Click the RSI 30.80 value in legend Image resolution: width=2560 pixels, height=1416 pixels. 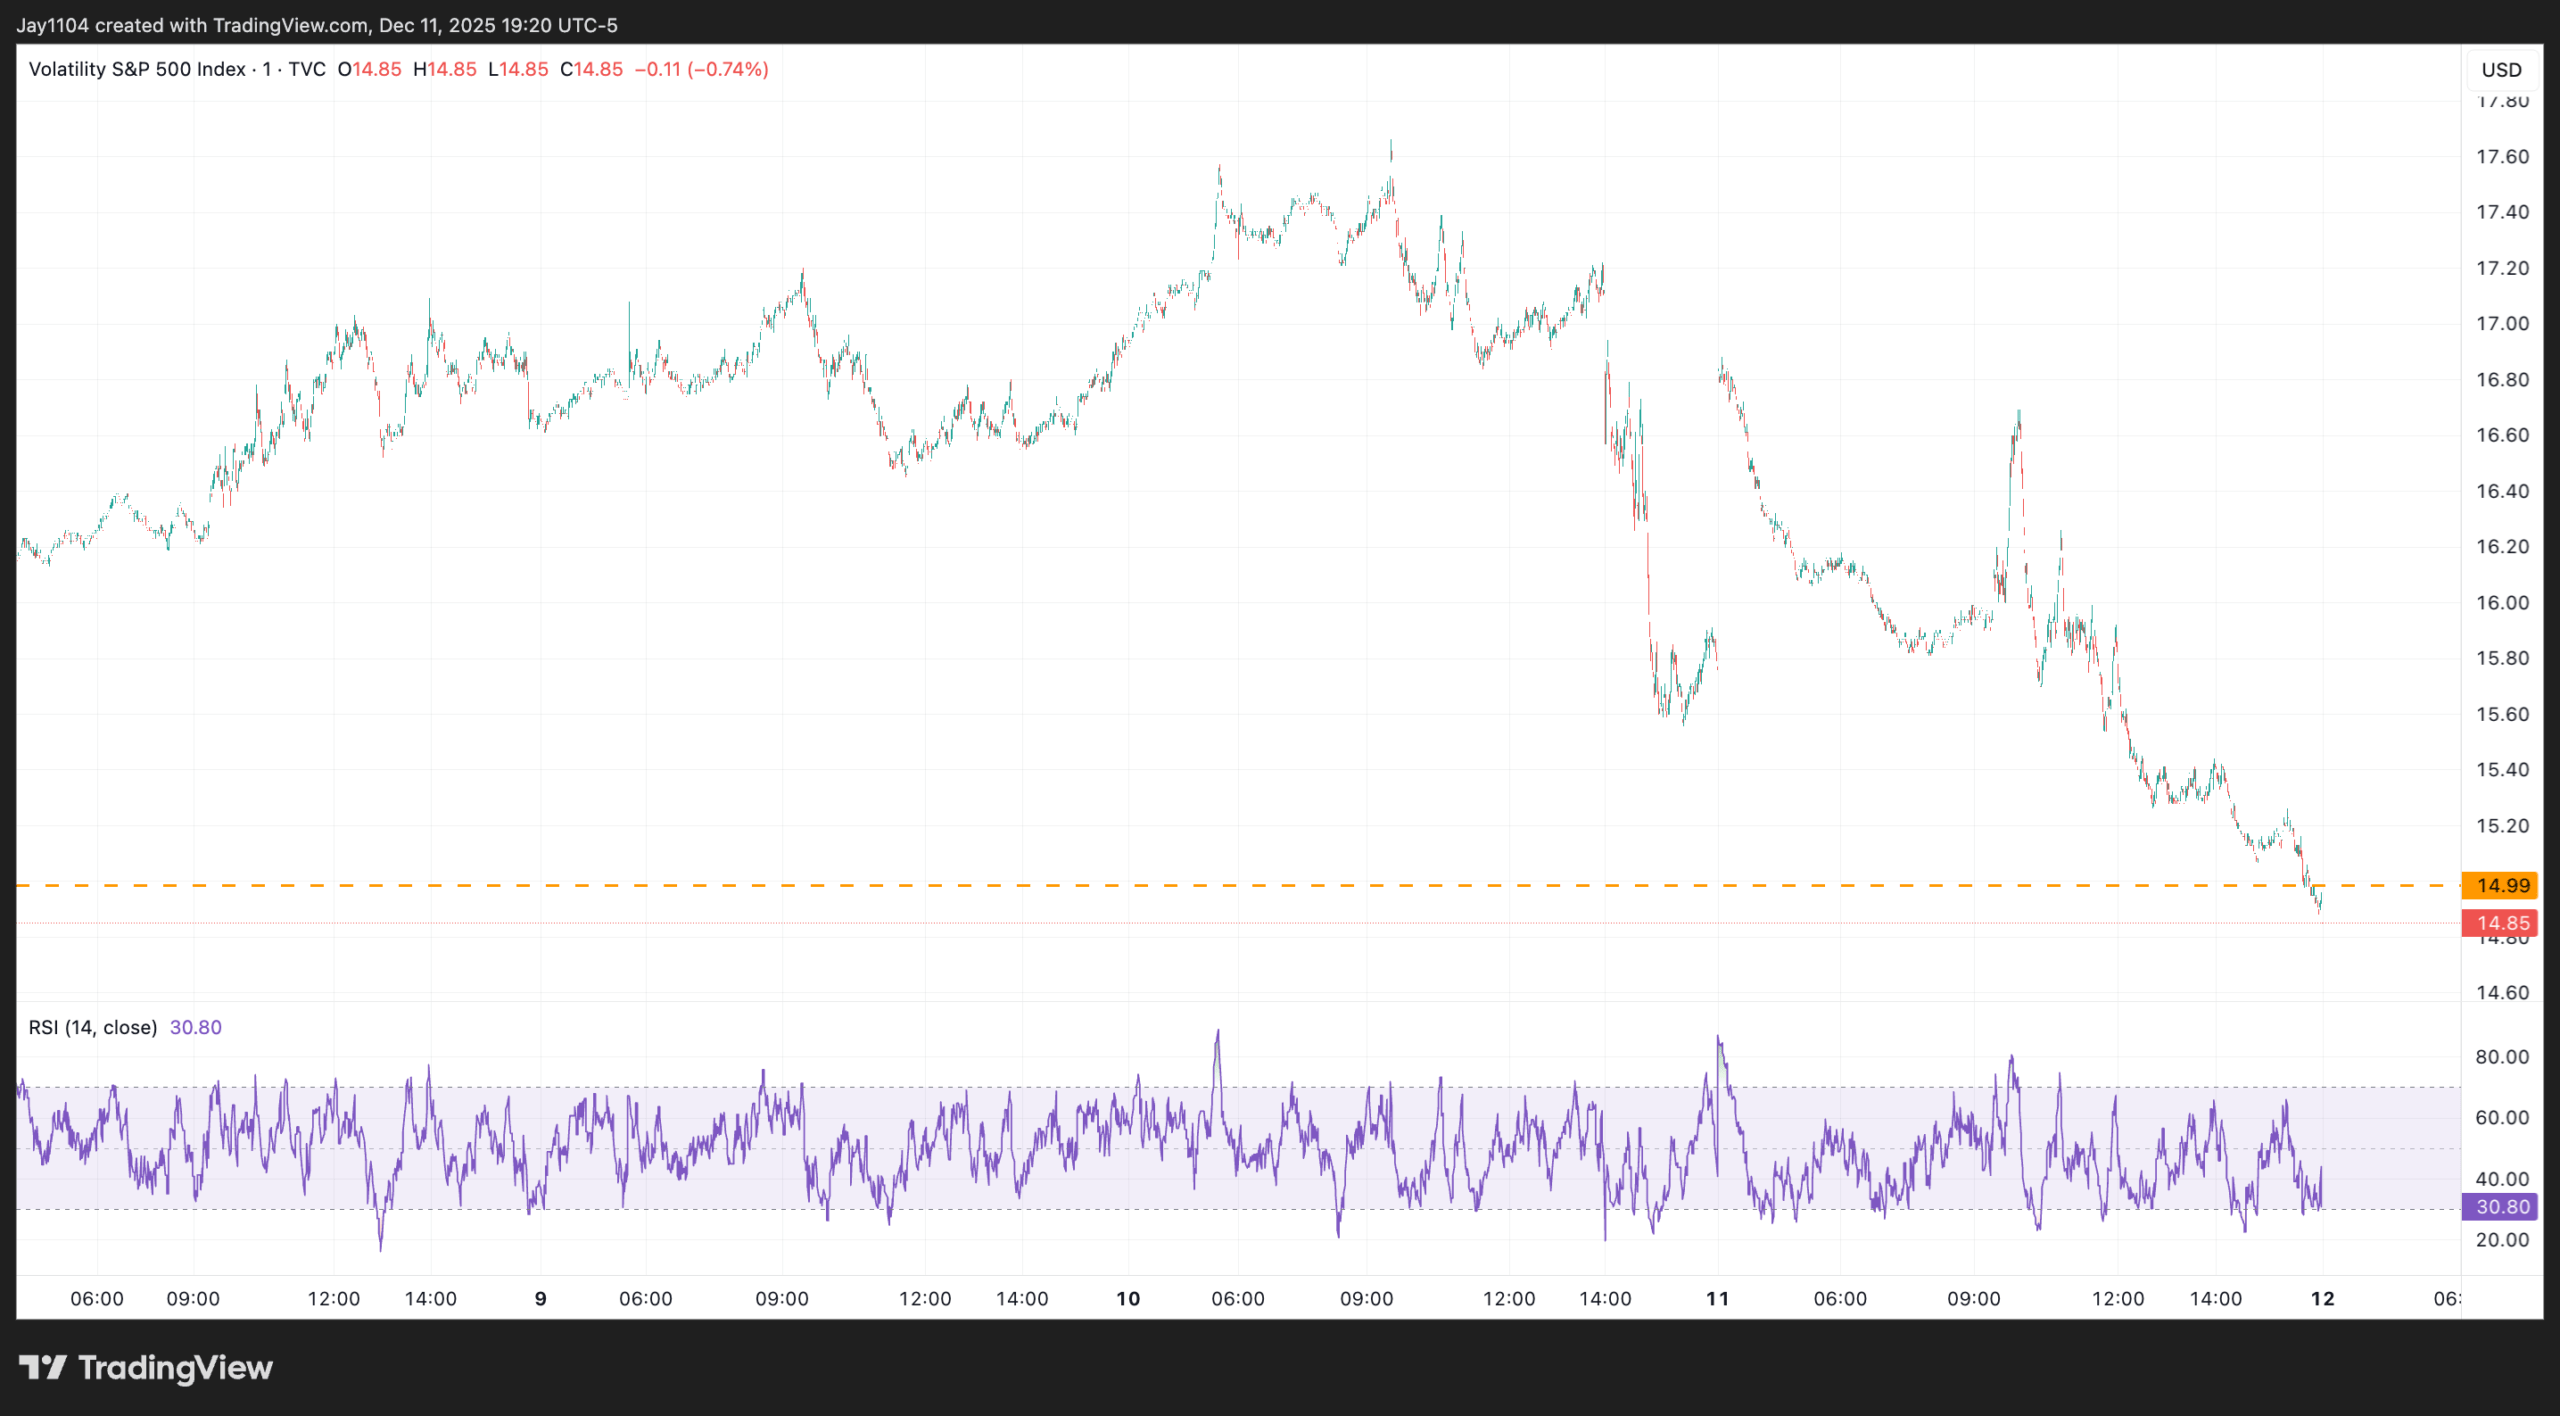tap(196, 1027)
